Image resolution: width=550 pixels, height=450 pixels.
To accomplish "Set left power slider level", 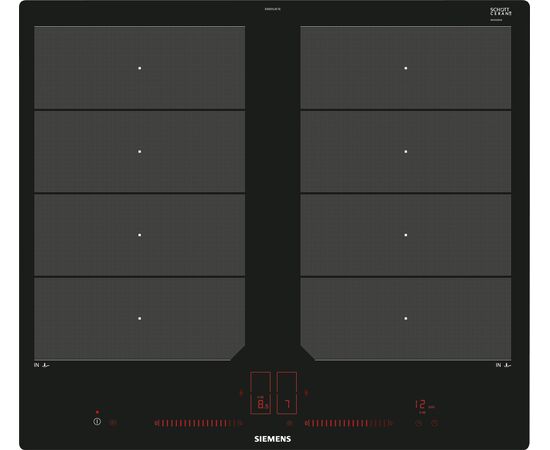I will click(199, 423).
